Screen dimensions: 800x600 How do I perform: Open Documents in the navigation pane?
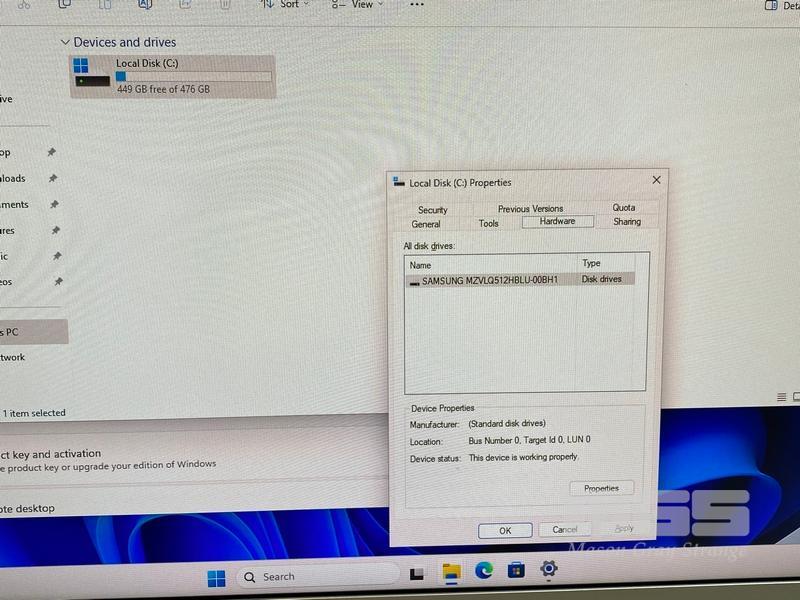14,204
